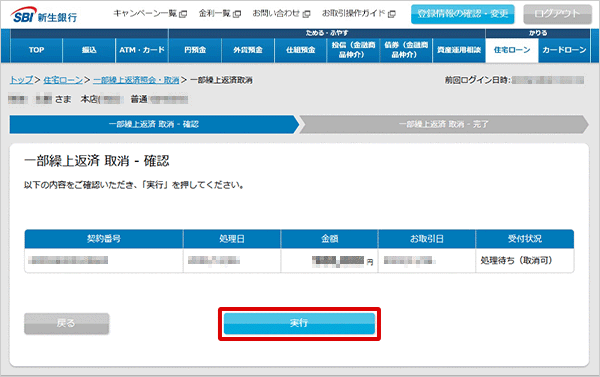Open the 振込 tab

tap(89, 50)
